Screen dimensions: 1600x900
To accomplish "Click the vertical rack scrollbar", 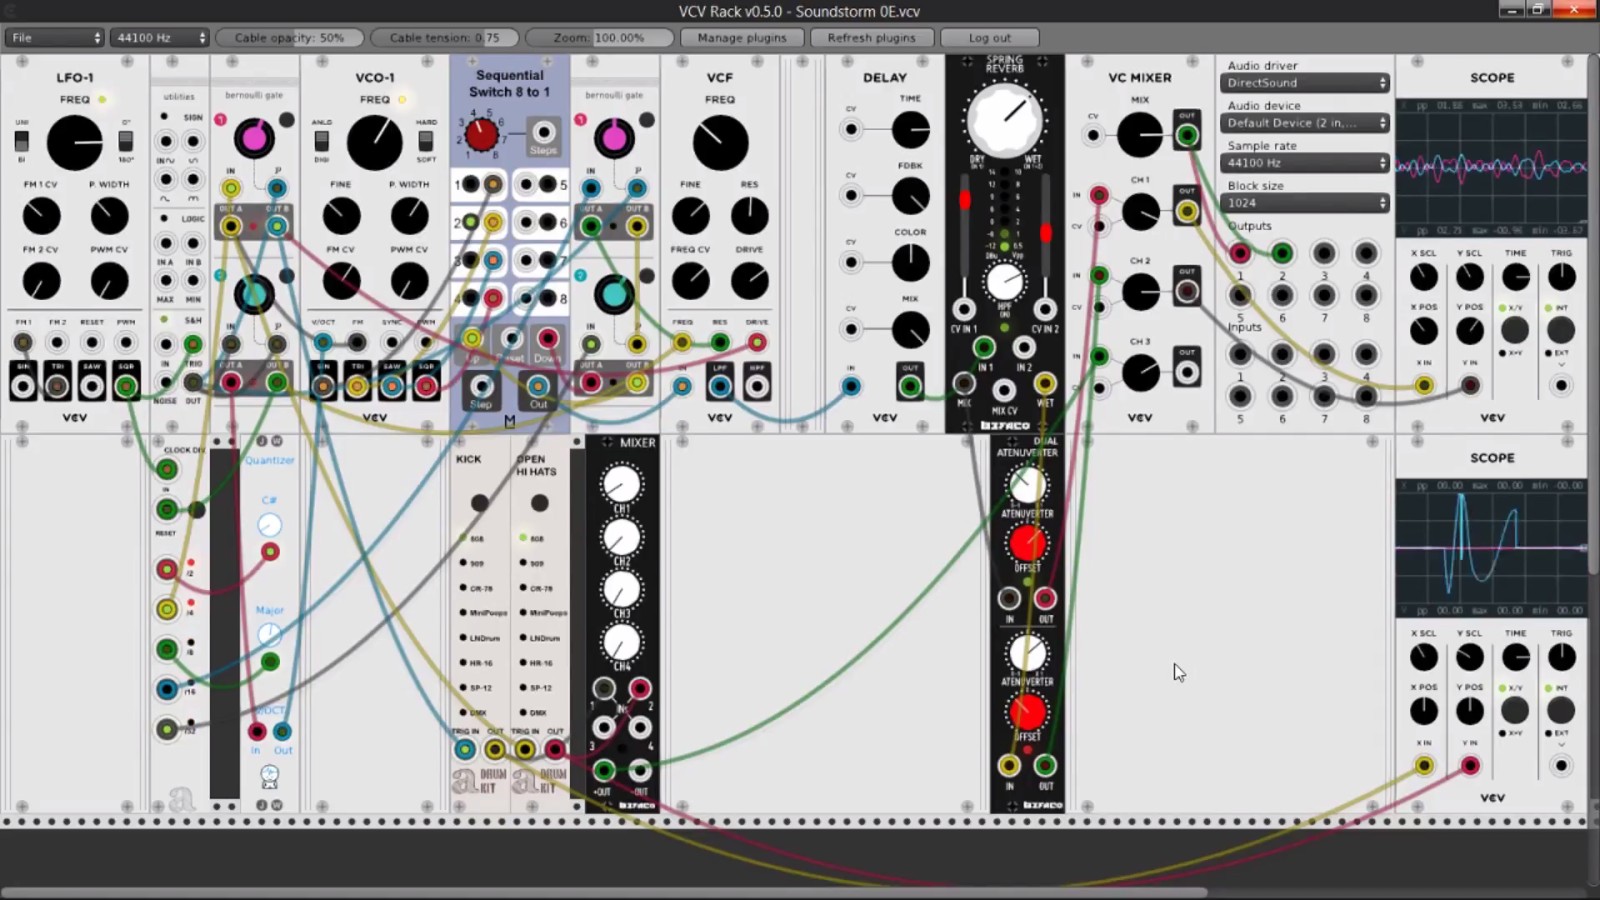I will [1594, 315].
